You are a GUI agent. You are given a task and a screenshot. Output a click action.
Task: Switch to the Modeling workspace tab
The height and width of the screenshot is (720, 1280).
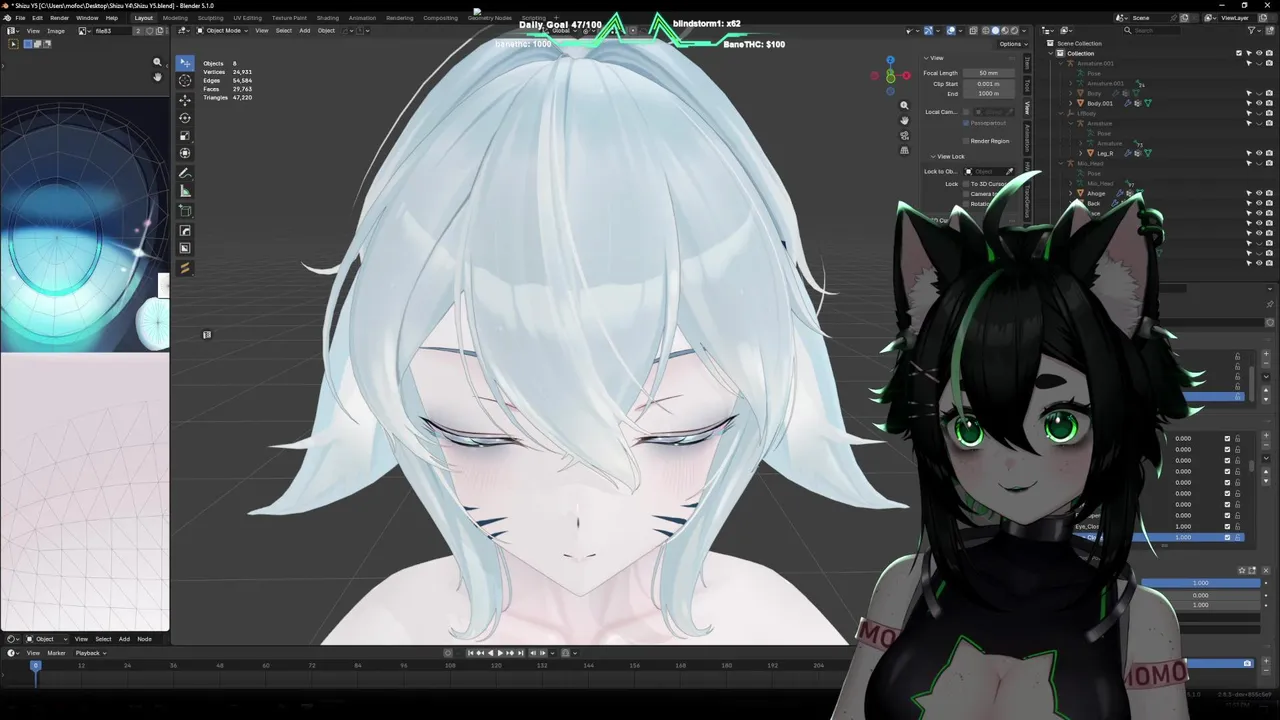[x=175, y=18]
